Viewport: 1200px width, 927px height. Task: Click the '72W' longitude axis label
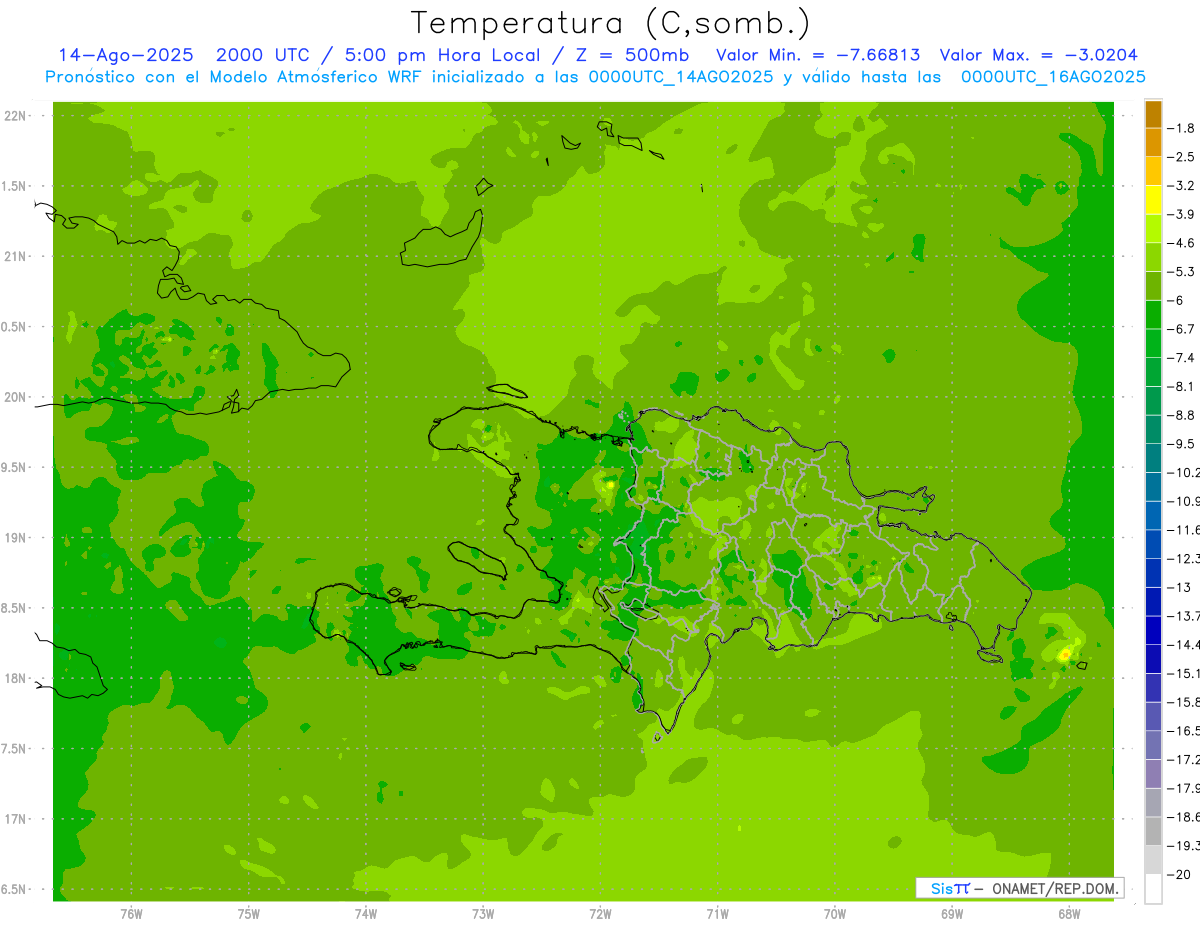coord(600,913)
